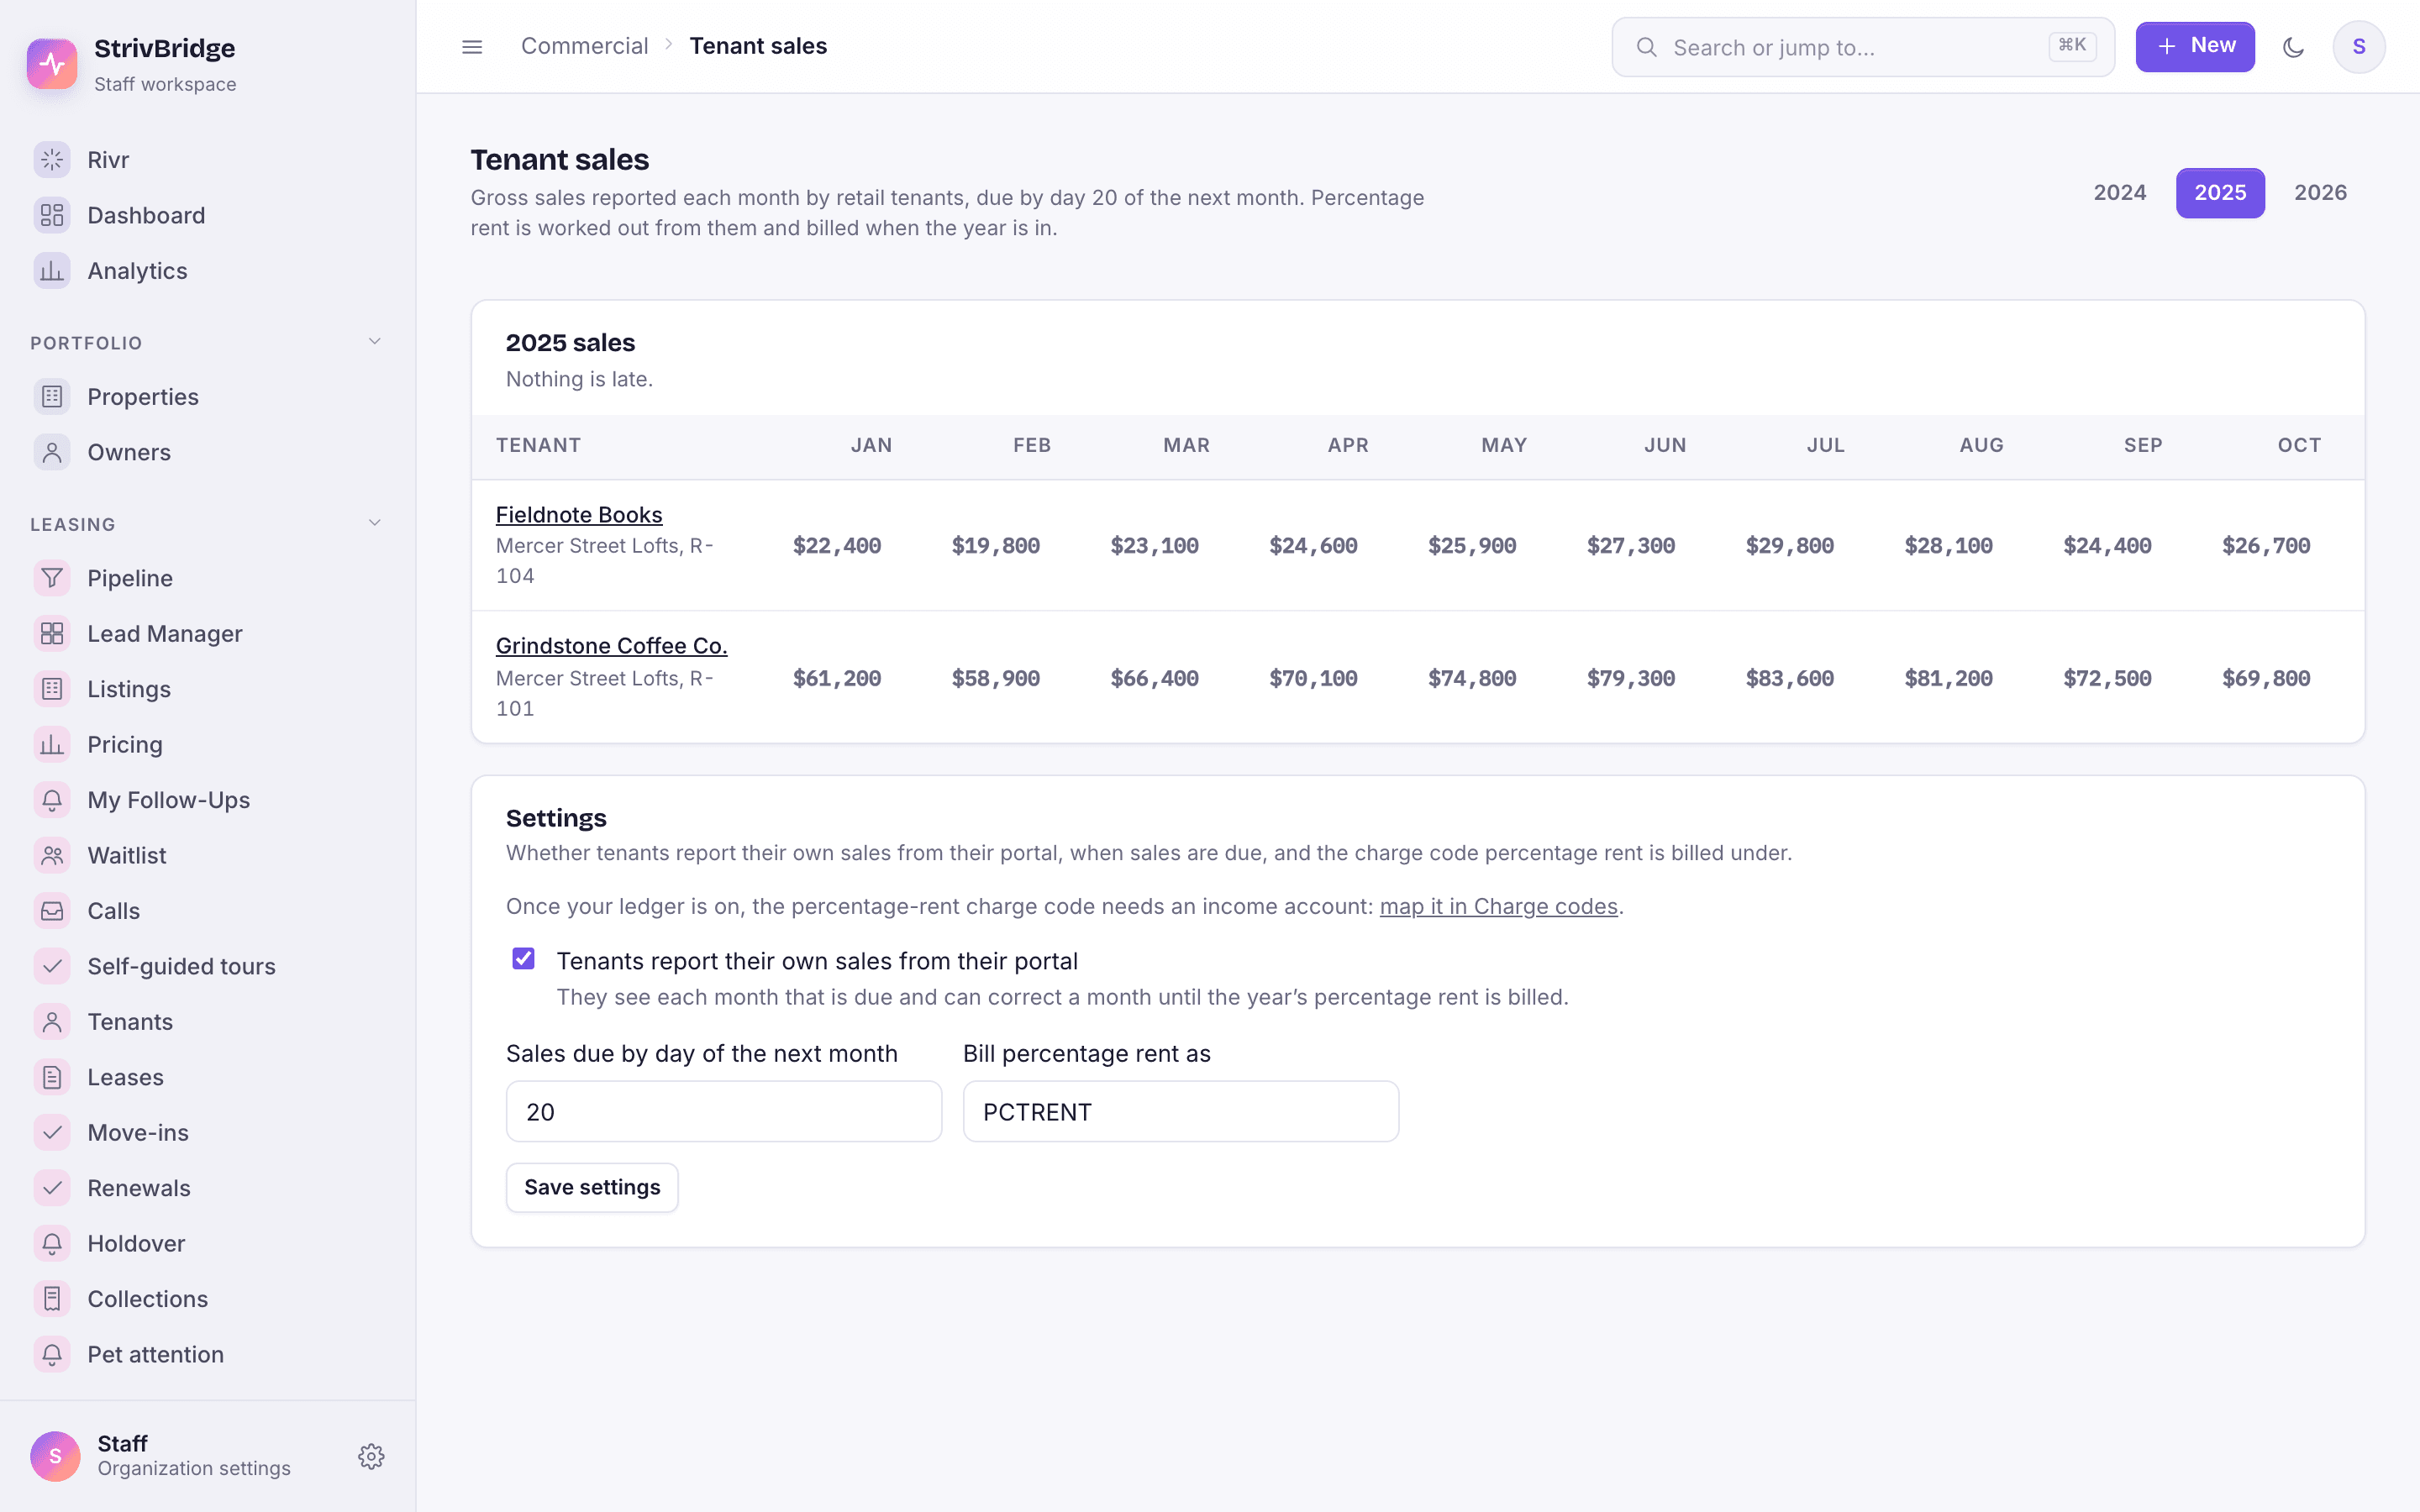Click the New button in header

click(2195, 46)
